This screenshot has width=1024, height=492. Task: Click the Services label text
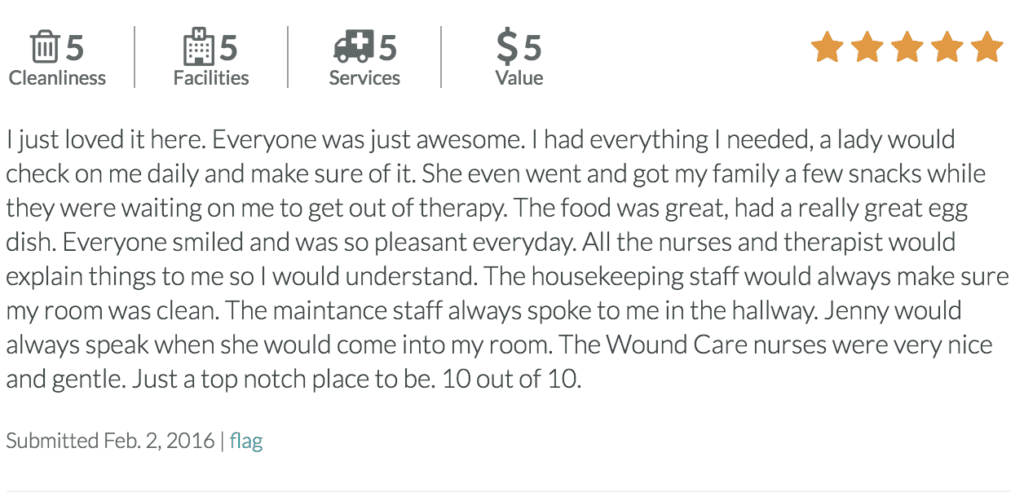point(364,78)
